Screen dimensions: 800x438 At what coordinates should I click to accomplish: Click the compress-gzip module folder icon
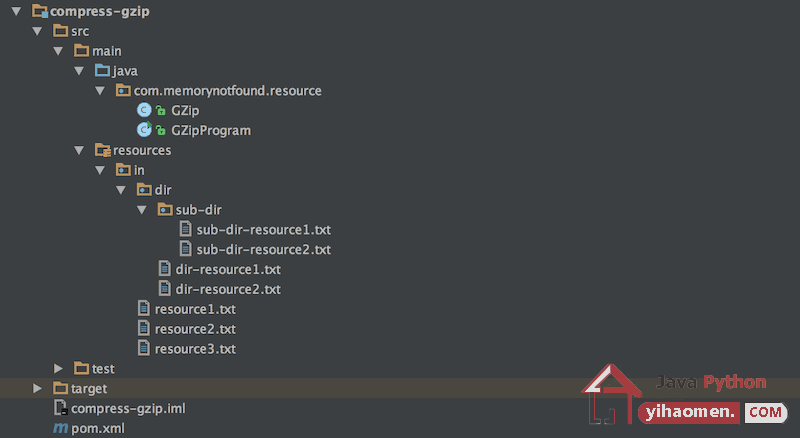(40, 11)
